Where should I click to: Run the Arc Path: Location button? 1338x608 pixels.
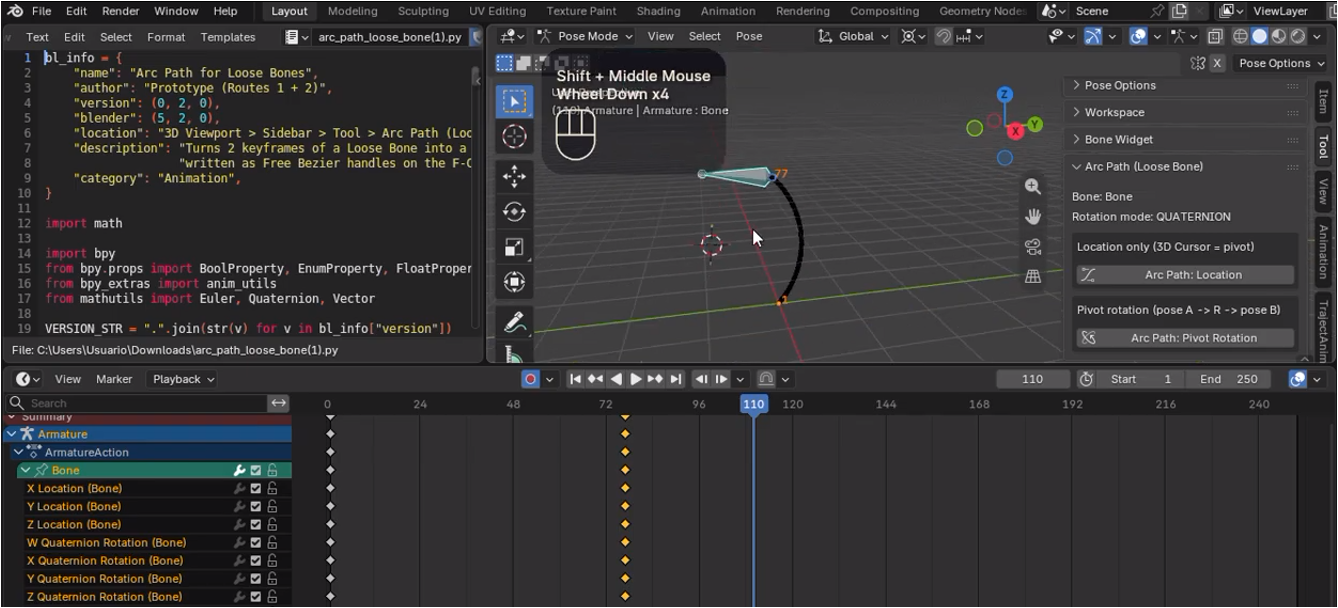point(1185,275)
